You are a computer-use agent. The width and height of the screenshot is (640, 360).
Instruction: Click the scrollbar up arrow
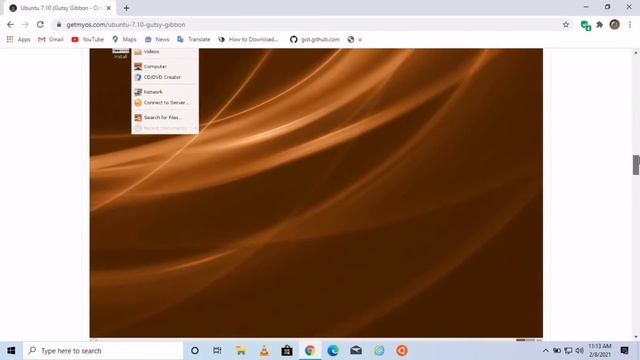[636, 53]
